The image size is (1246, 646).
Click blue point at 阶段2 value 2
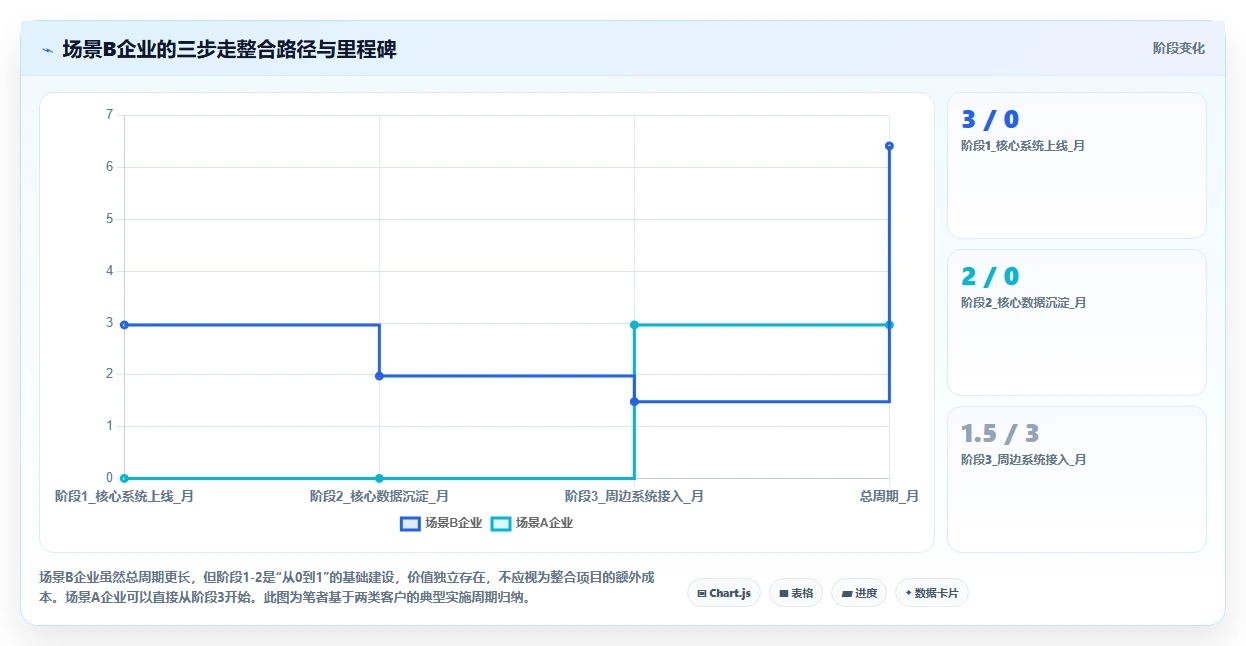tap(379, 376)
